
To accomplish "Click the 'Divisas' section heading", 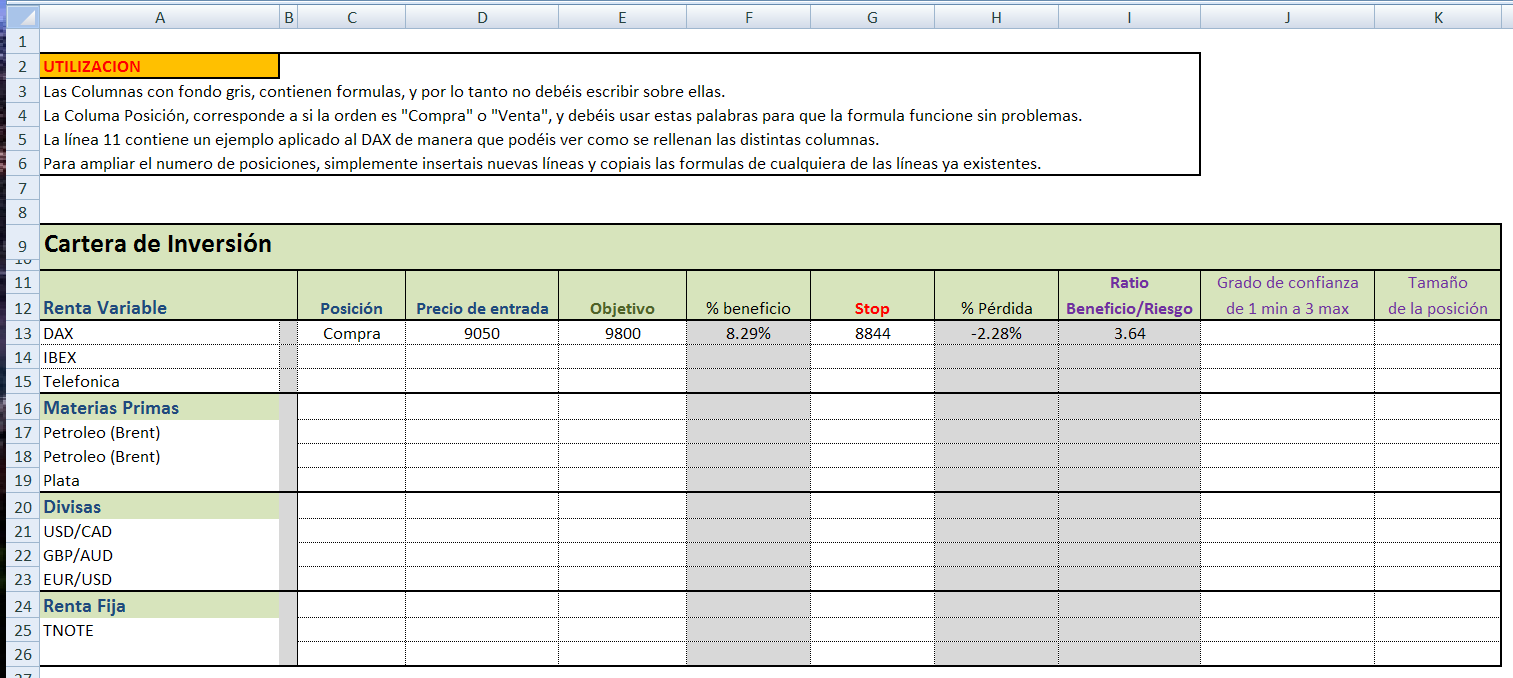I will coord(160,506).
